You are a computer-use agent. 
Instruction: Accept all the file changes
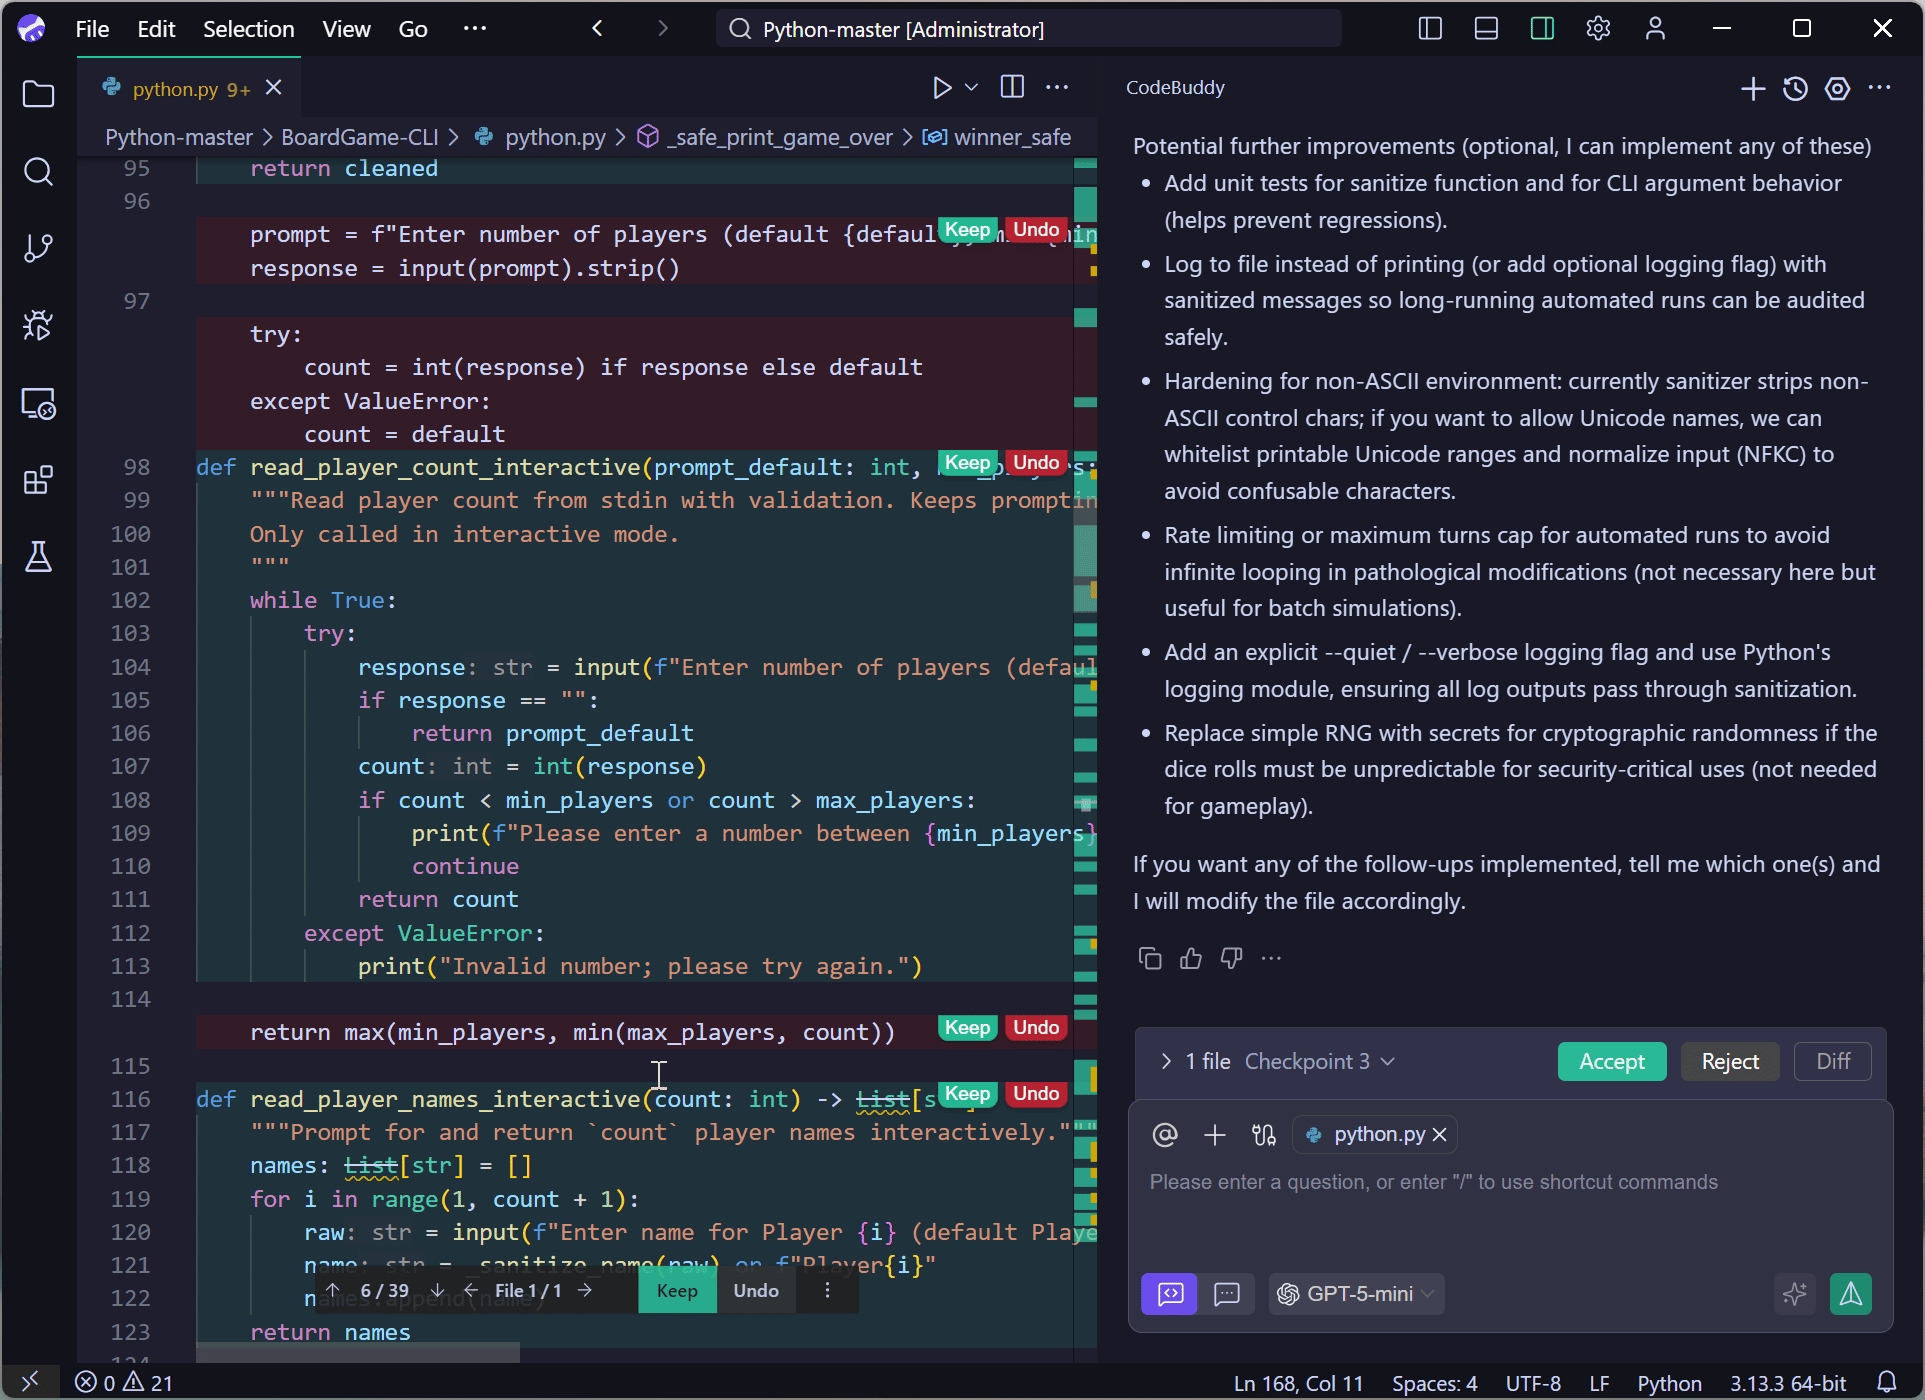click(x=1611, y=1061)
